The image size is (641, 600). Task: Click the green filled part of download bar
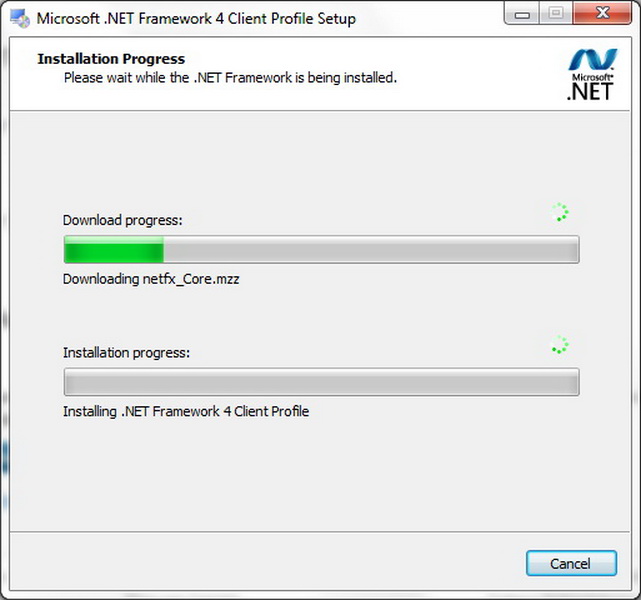click(113, 250)
